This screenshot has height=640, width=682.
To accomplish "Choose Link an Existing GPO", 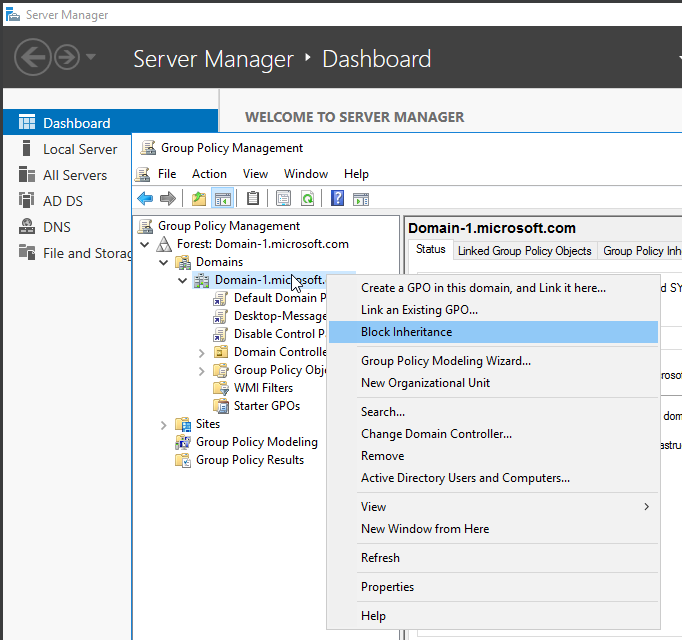I will pyautogui.click(x=493, y=310).
